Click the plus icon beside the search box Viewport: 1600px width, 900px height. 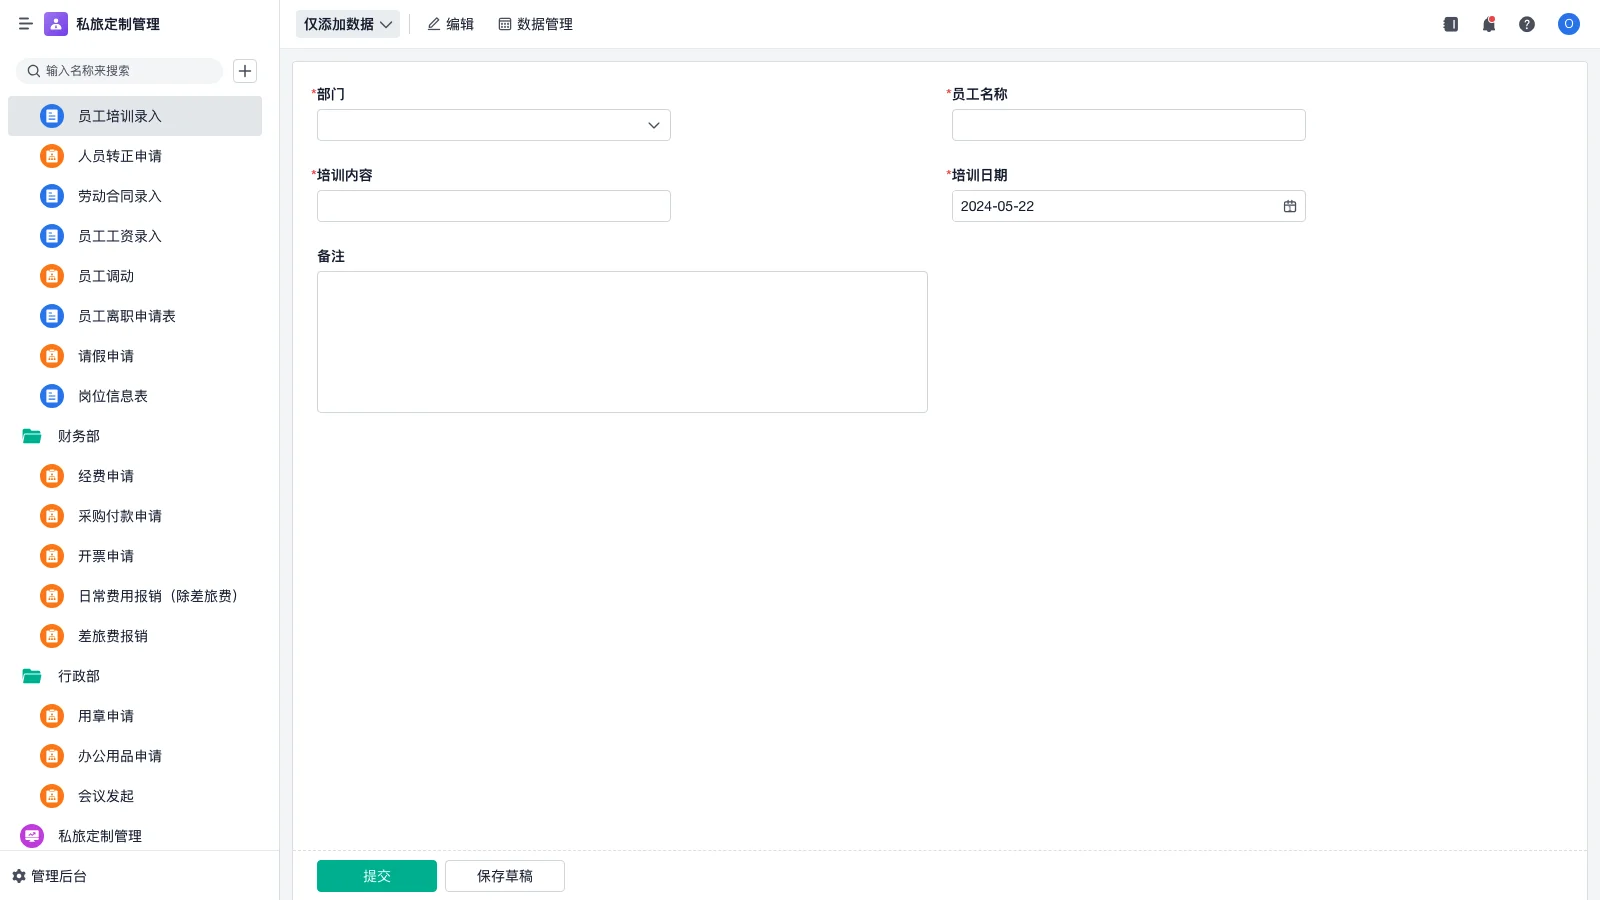[245, 71]
